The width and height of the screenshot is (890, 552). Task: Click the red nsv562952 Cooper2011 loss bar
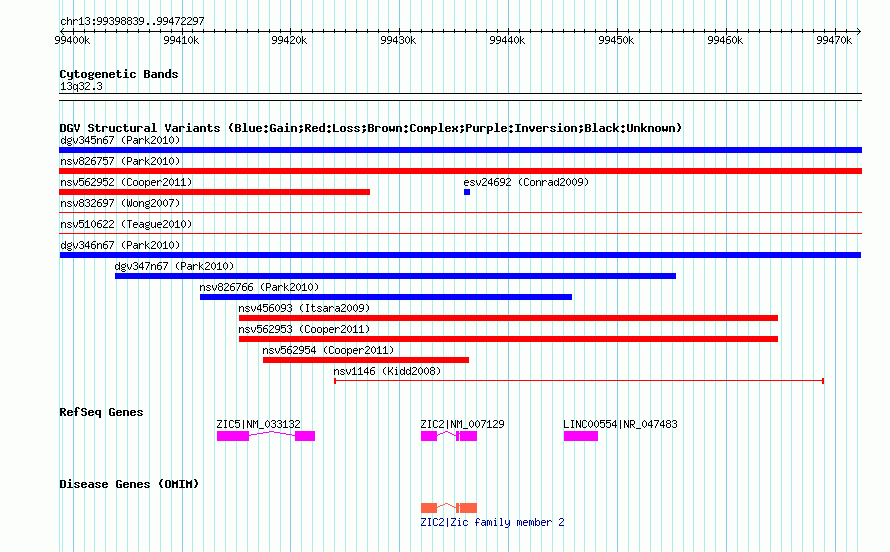click(215, 192)
